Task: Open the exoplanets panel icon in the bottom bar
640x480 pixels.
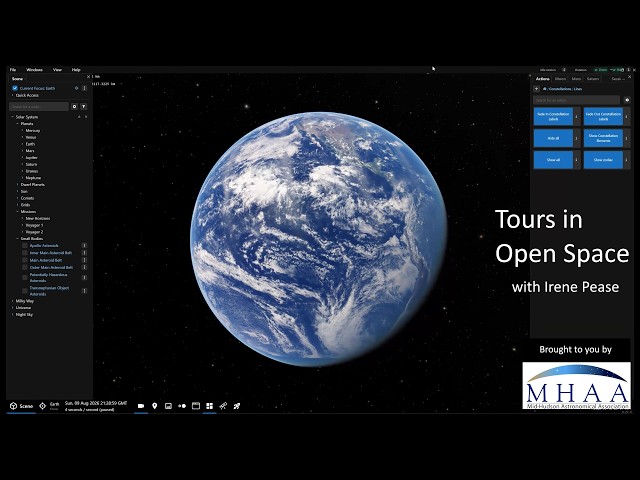Action: 182,406
